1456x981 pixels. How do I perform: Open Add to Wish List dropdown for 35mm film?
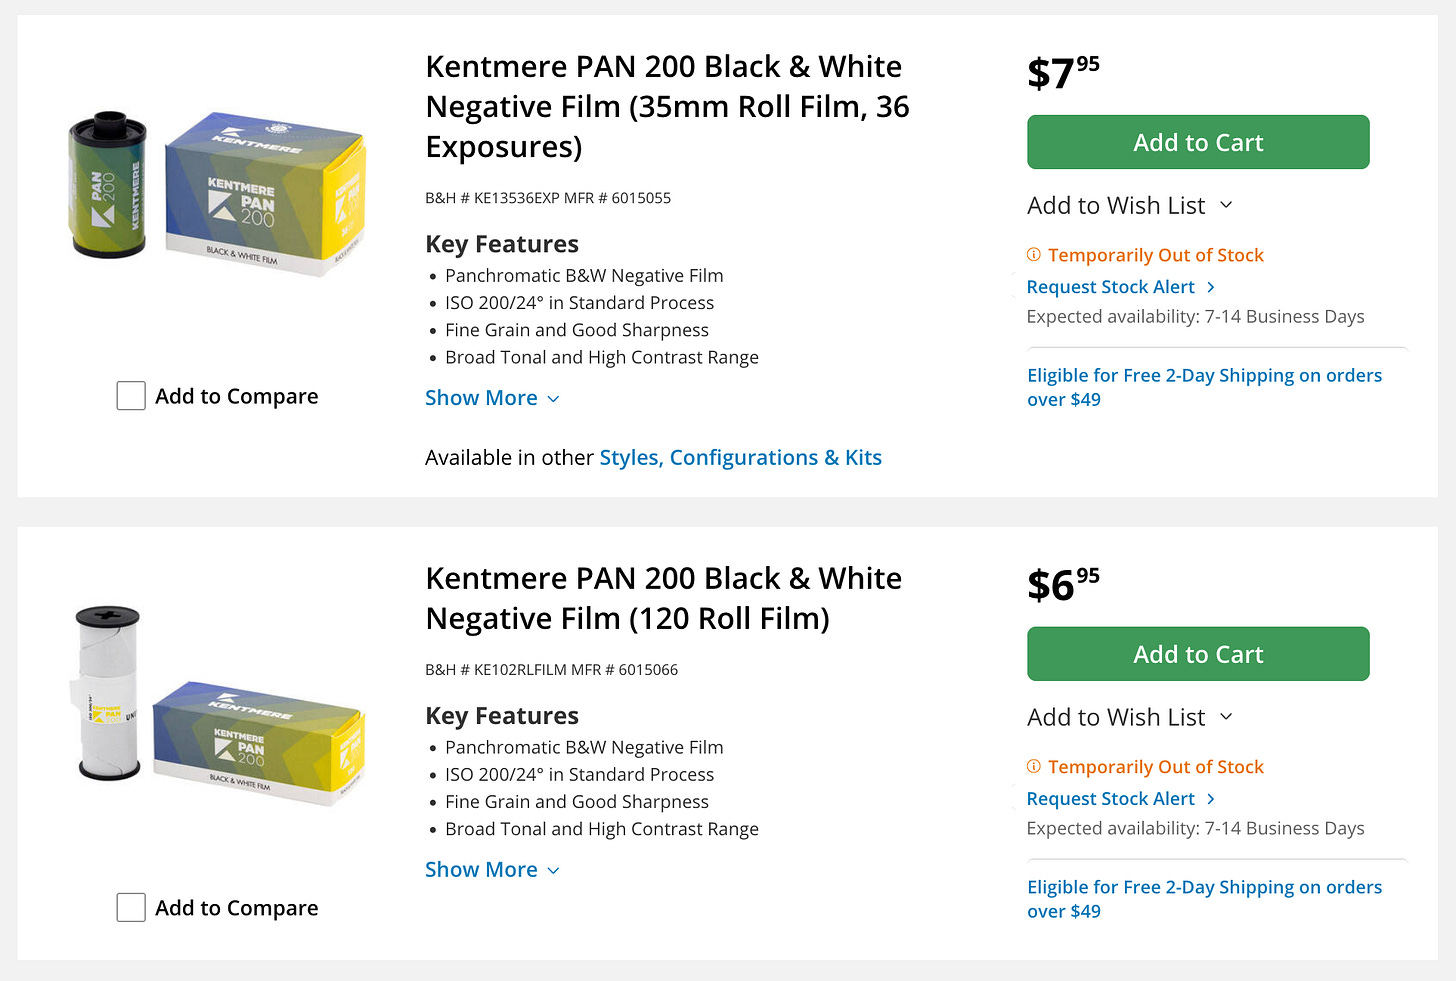point(1129,205)
